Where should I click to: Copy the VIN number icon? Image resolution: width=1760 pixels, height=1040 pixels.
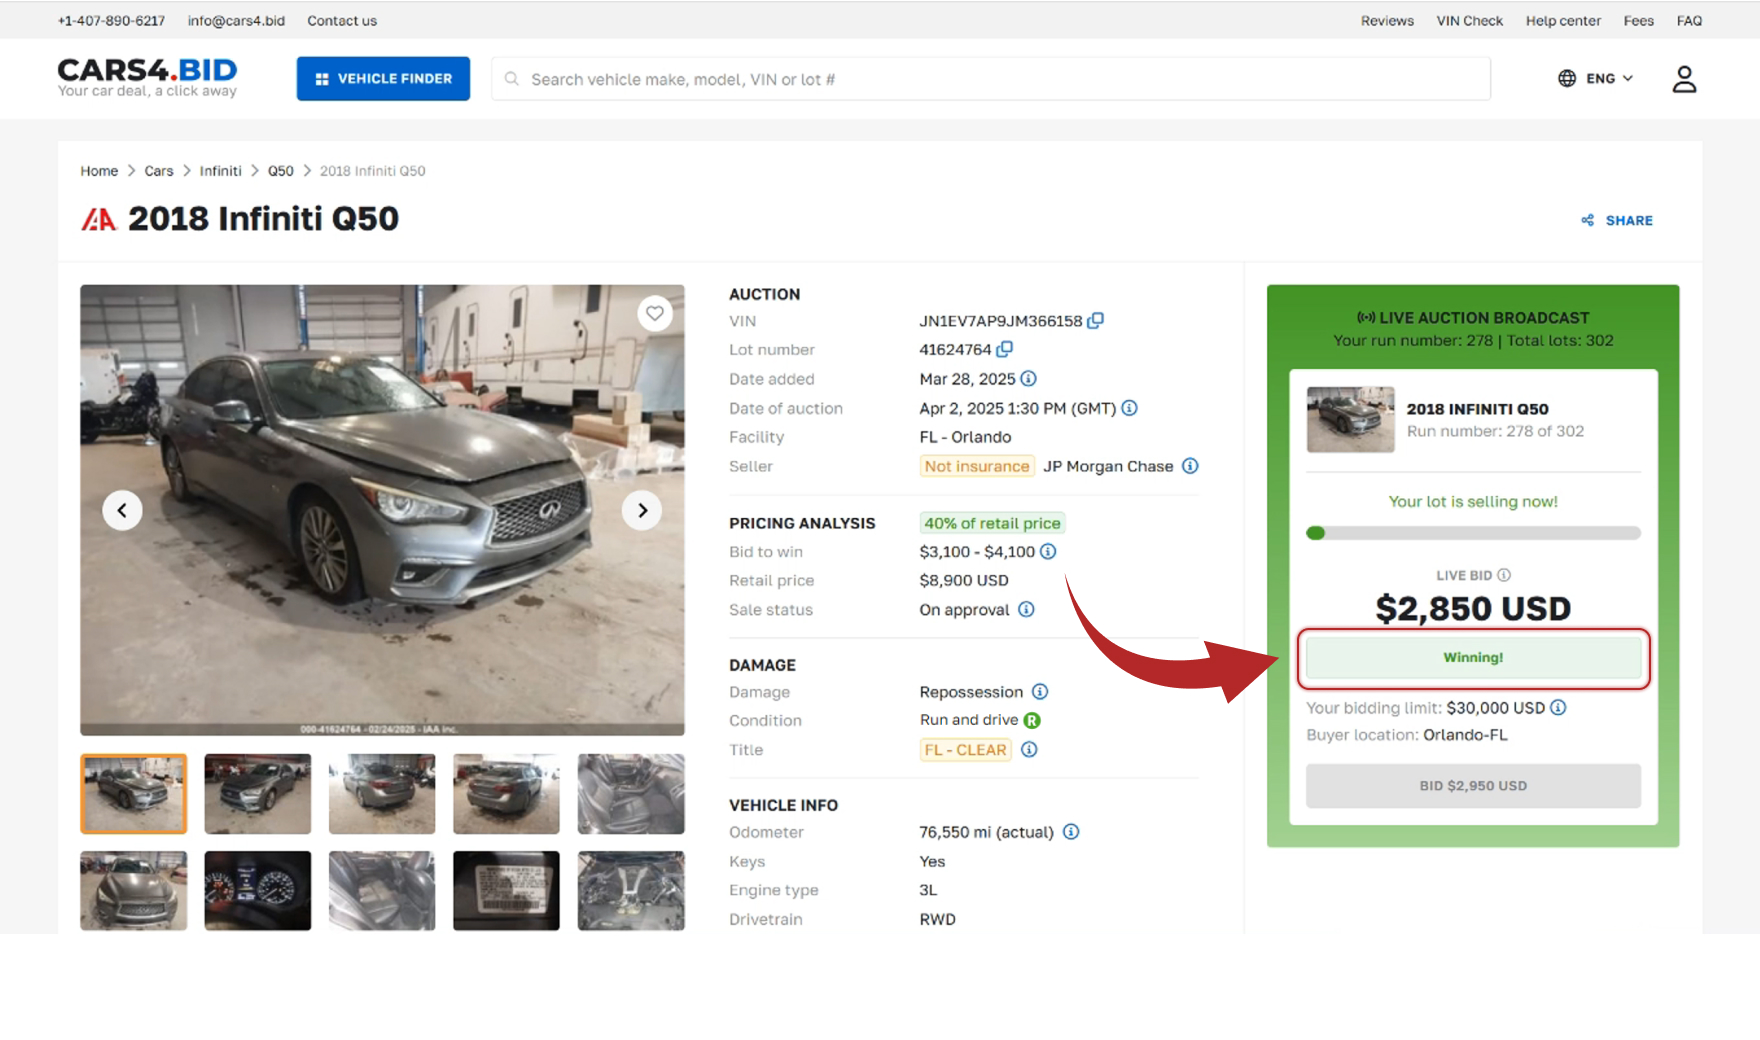1096,321
